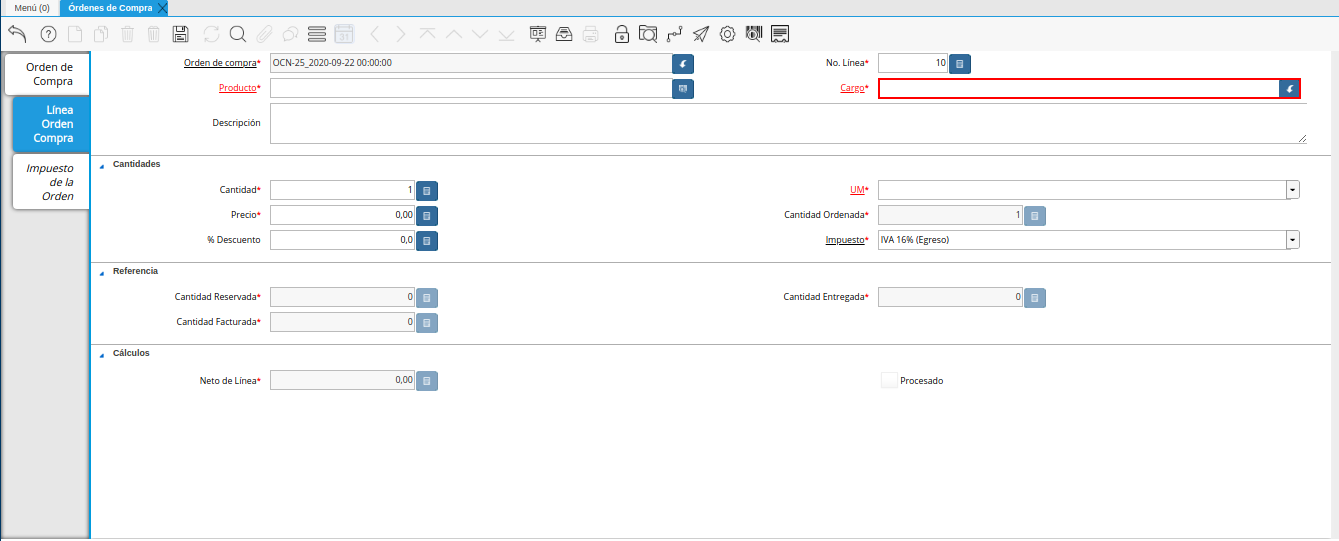Close the Órdenes de Compra tab

[162, 8]
